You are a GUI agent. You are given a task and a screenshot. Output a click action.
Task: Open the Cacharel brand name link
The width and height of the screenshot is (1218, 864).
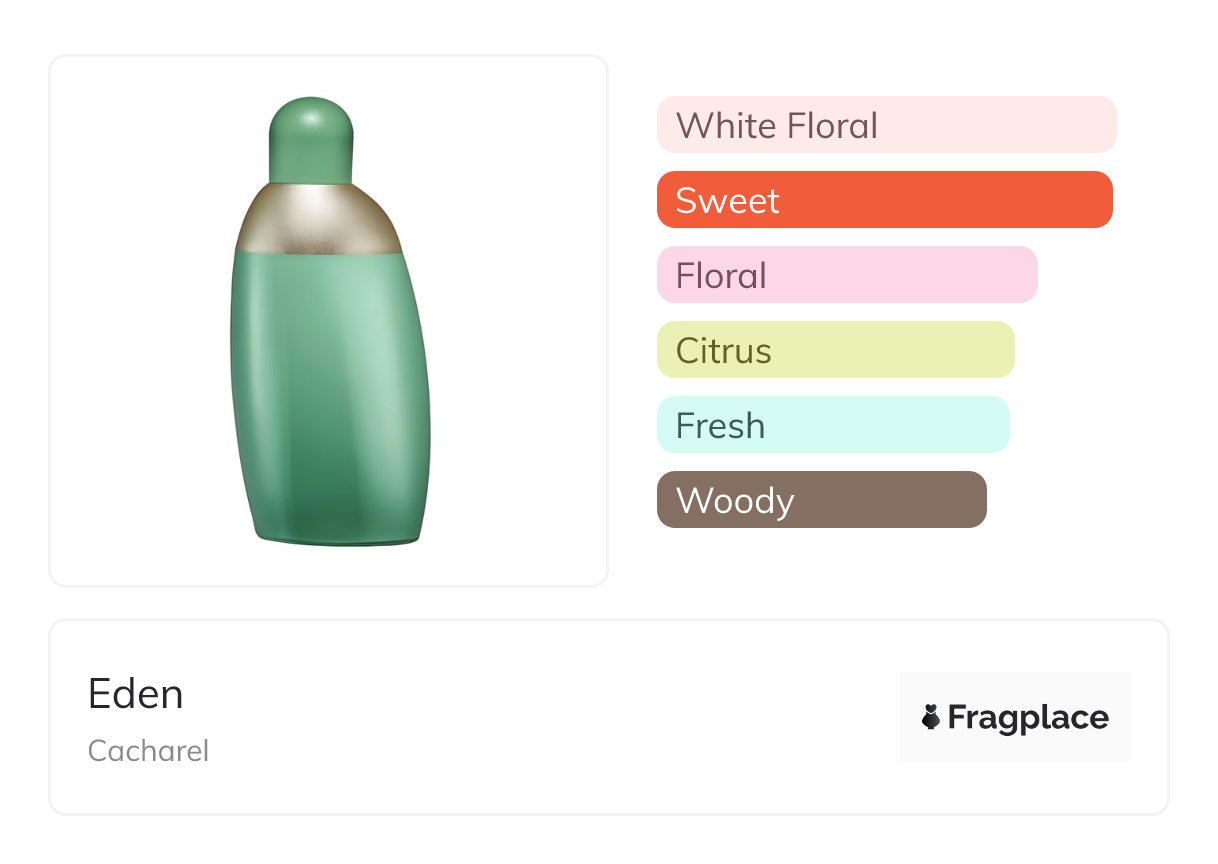tap(148, 751)
